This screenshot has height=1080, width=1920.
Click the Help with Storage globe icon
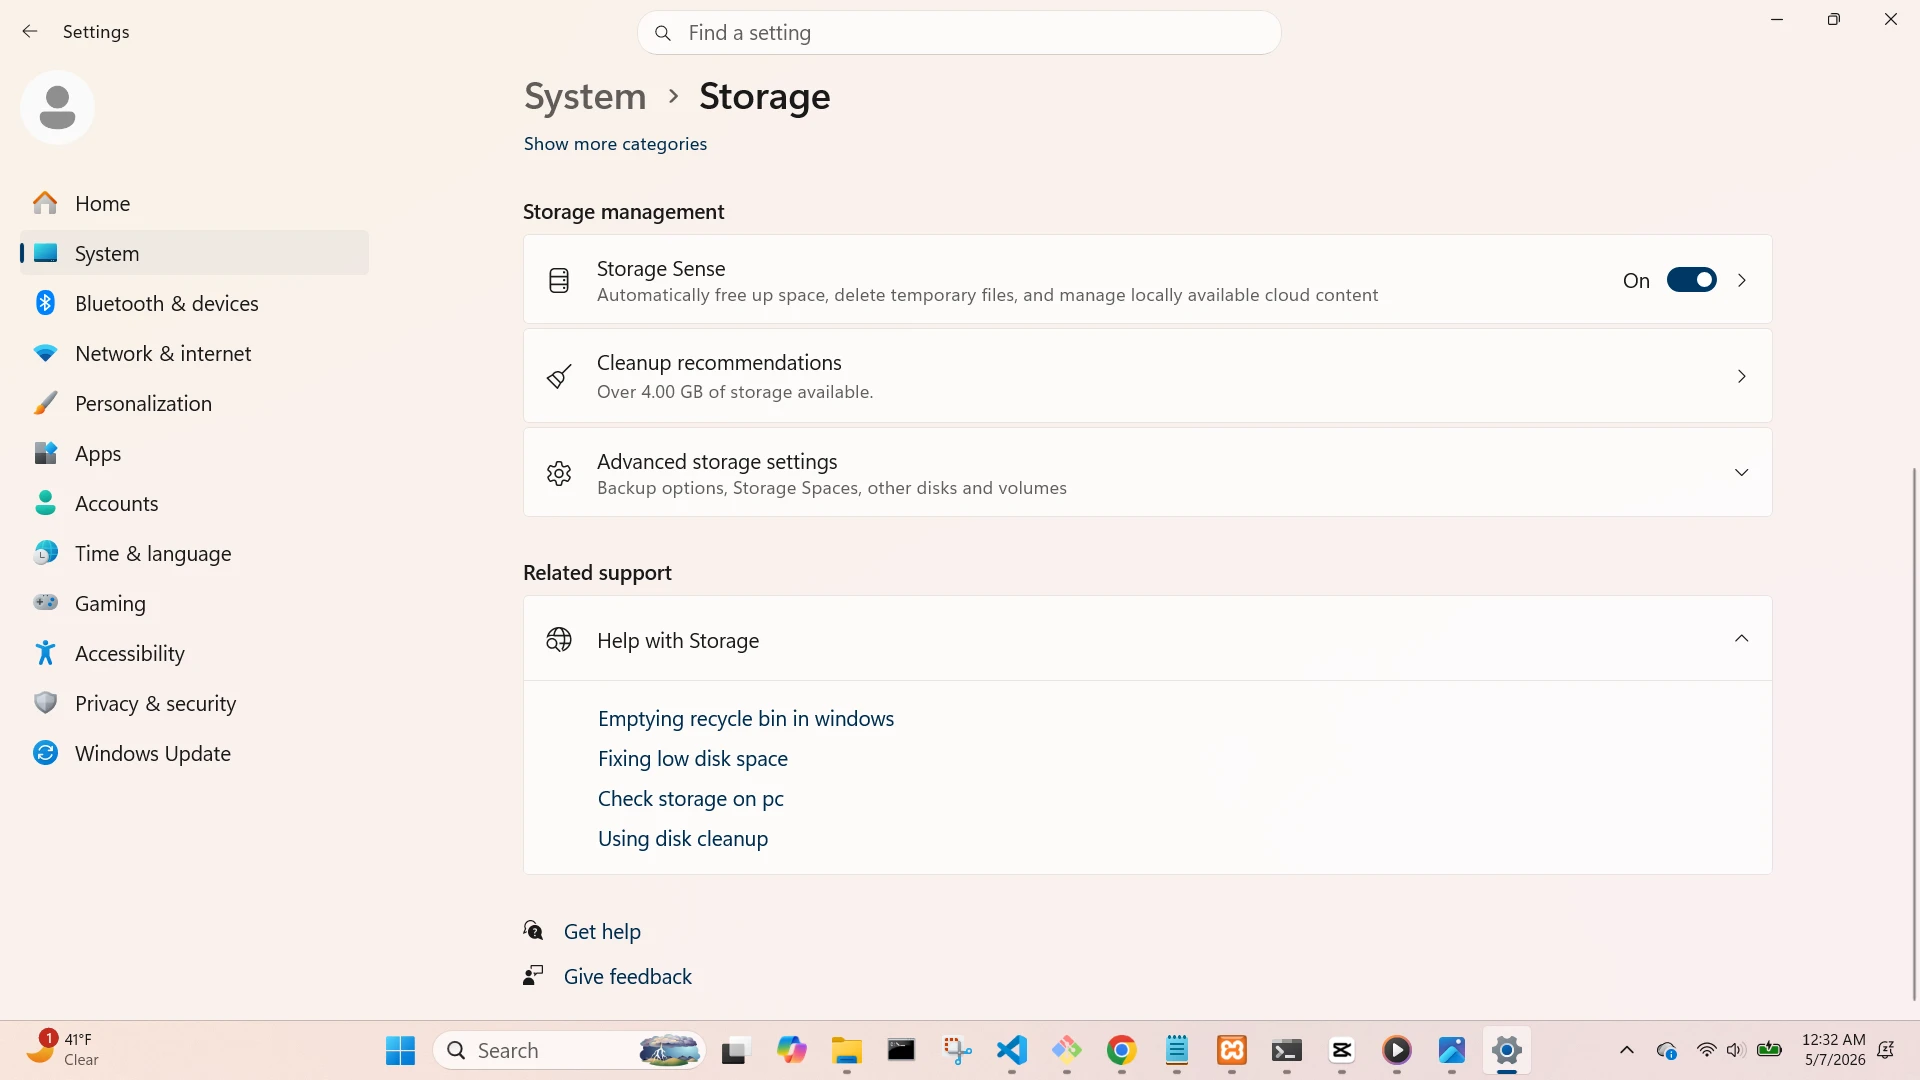[559, 639]
